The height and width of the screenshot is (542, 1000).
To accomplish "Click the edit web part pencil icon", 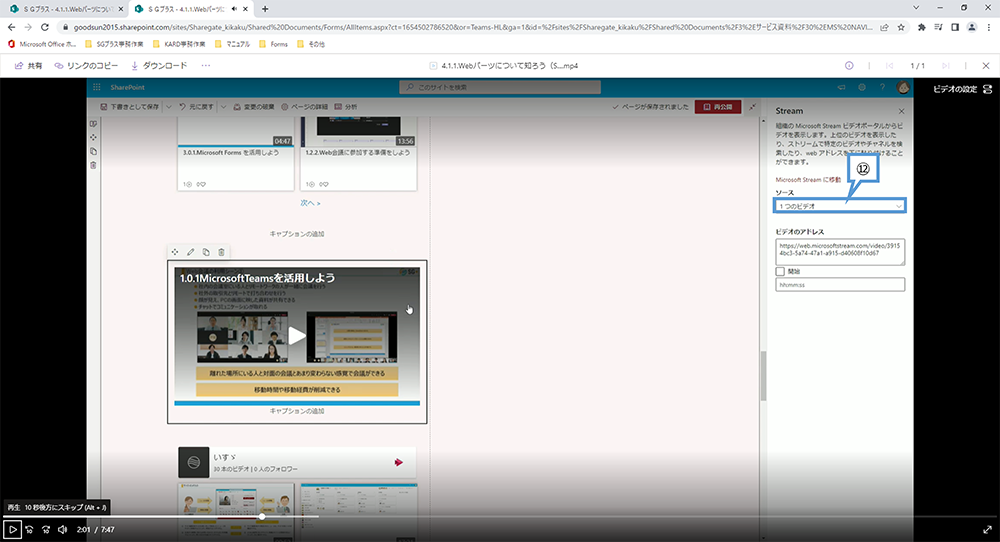I will pos(190,252).
